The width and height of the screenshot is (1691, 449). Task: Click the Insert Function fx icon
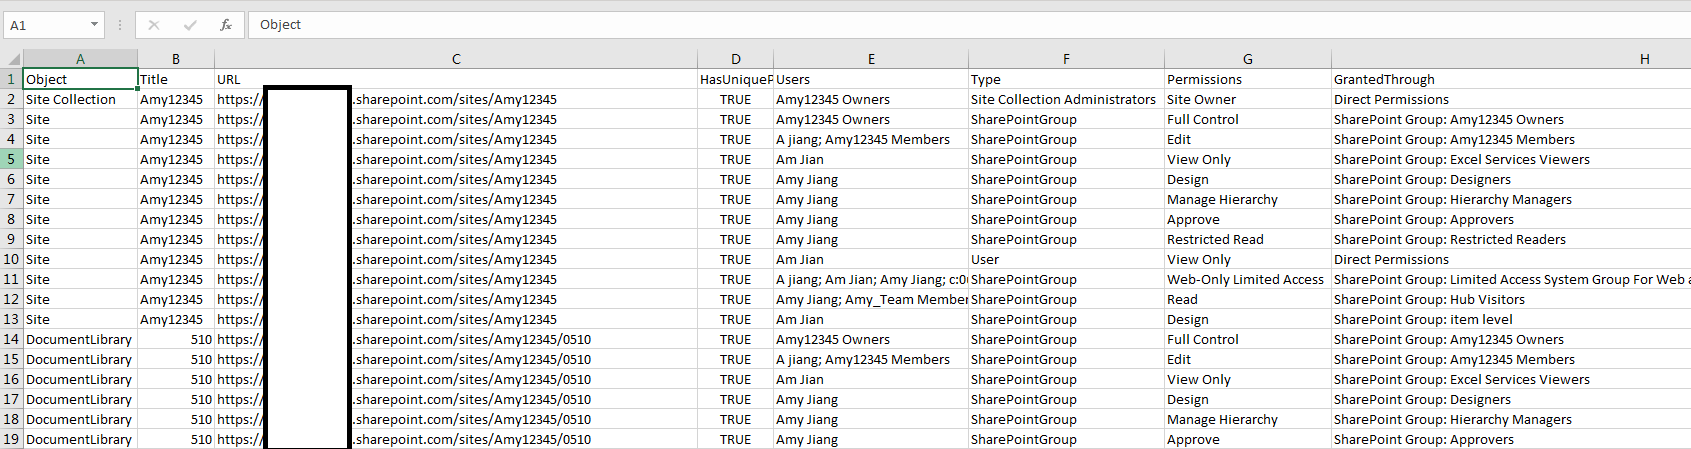pyautogui.click(x=226, y=25)
